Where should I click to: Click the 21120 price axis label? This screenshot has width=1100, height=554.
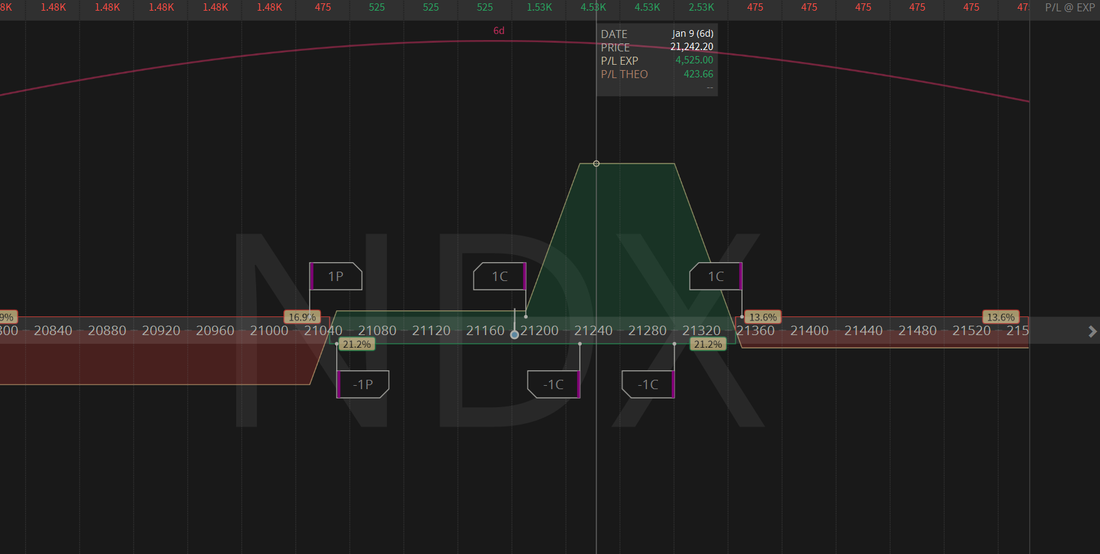[431, 330]
